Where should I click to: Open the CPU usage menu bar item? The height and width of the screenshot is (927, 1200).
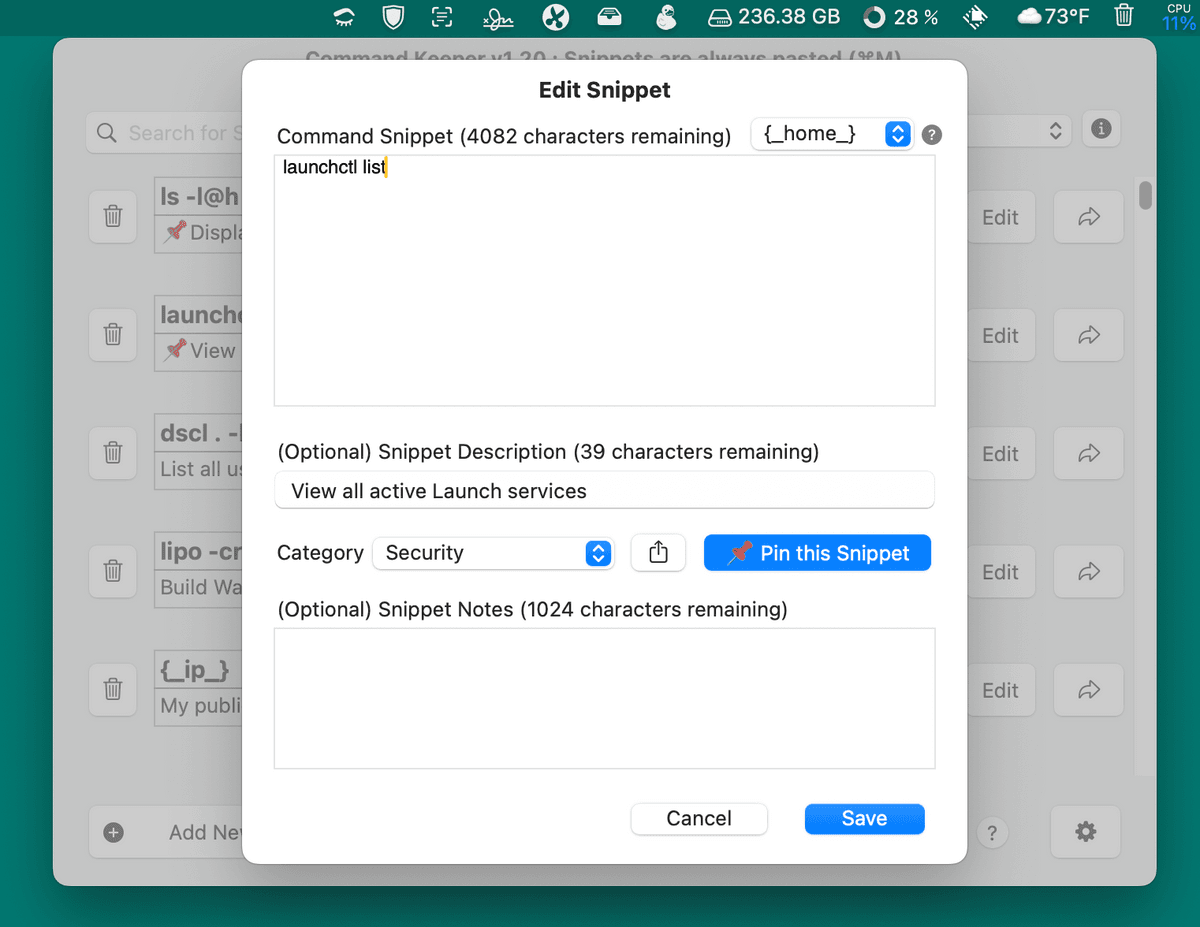pyautogui.click(x=1178, y=16)
